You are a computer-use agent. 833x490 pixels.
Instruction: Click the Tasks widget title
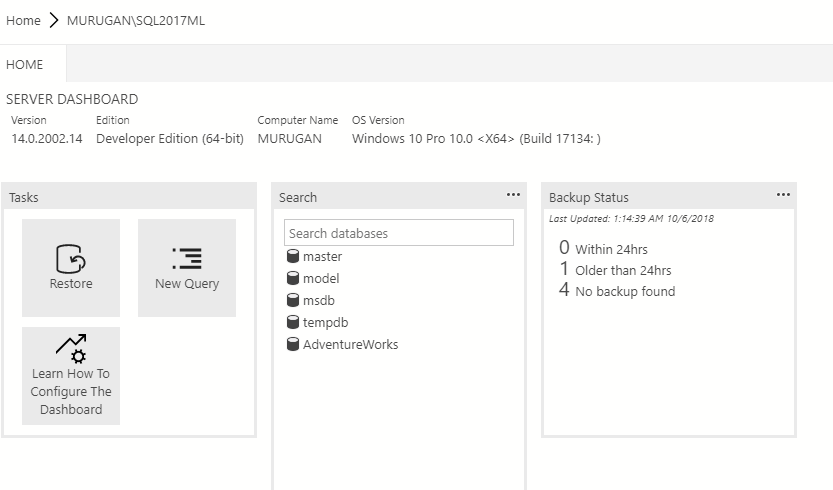point(24,198)
